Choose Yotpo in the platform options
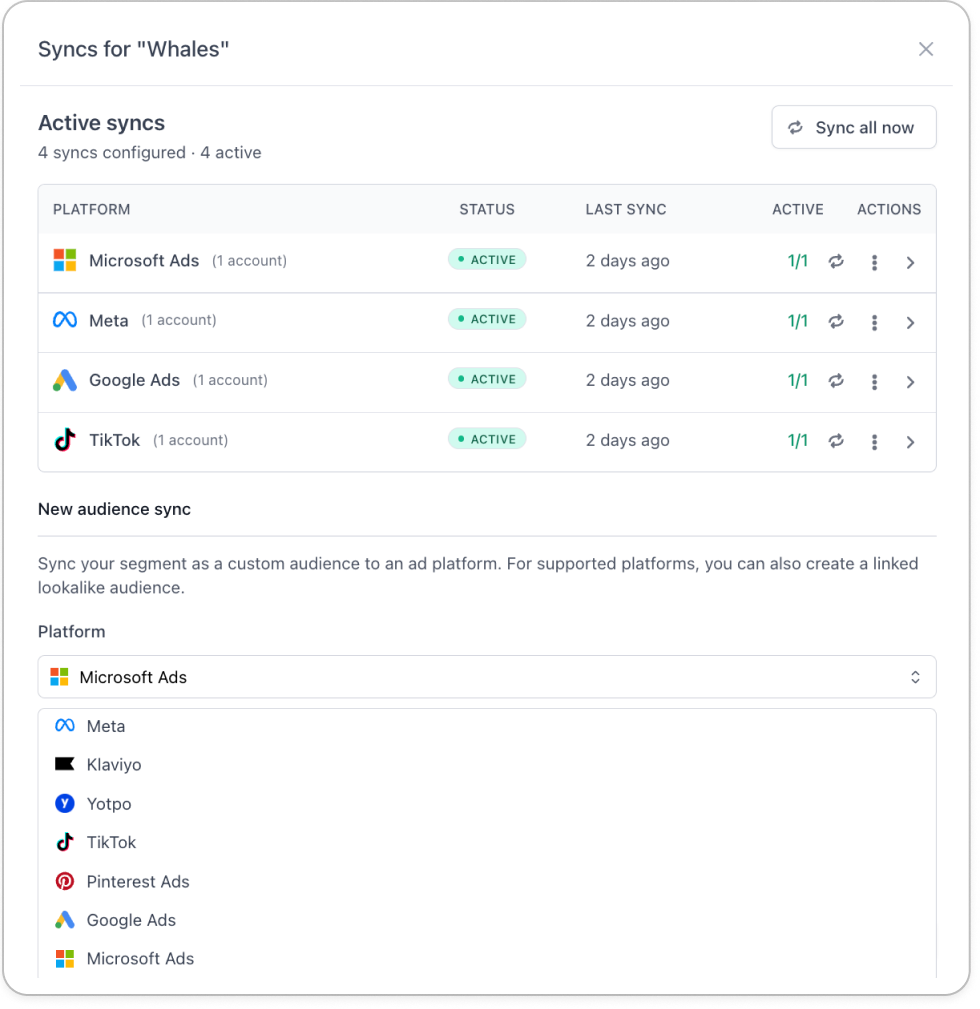The width and height of the screenshot is (980, 1009). tap(486, 804)
